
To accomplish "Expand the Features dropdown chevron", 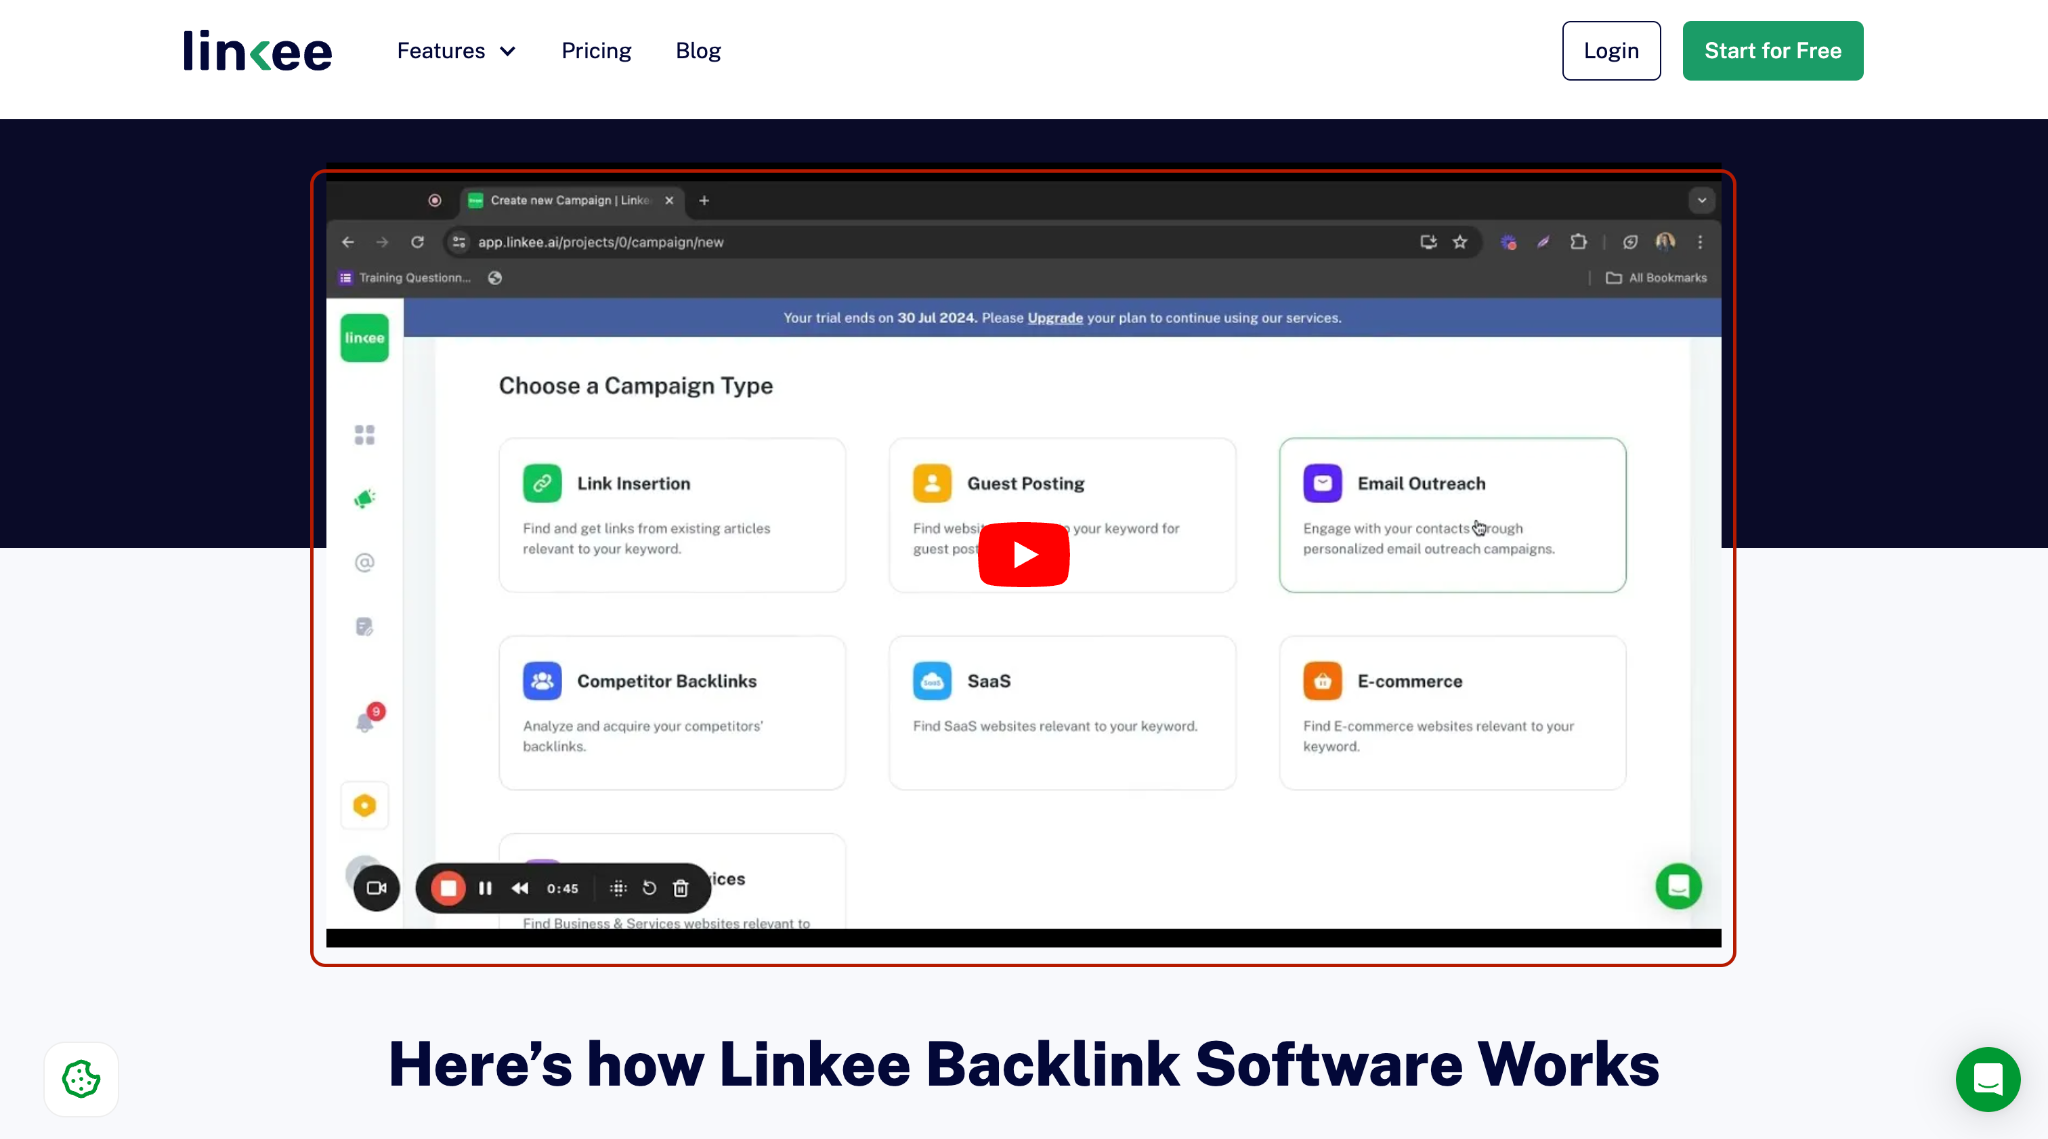I will pos(508,51).
